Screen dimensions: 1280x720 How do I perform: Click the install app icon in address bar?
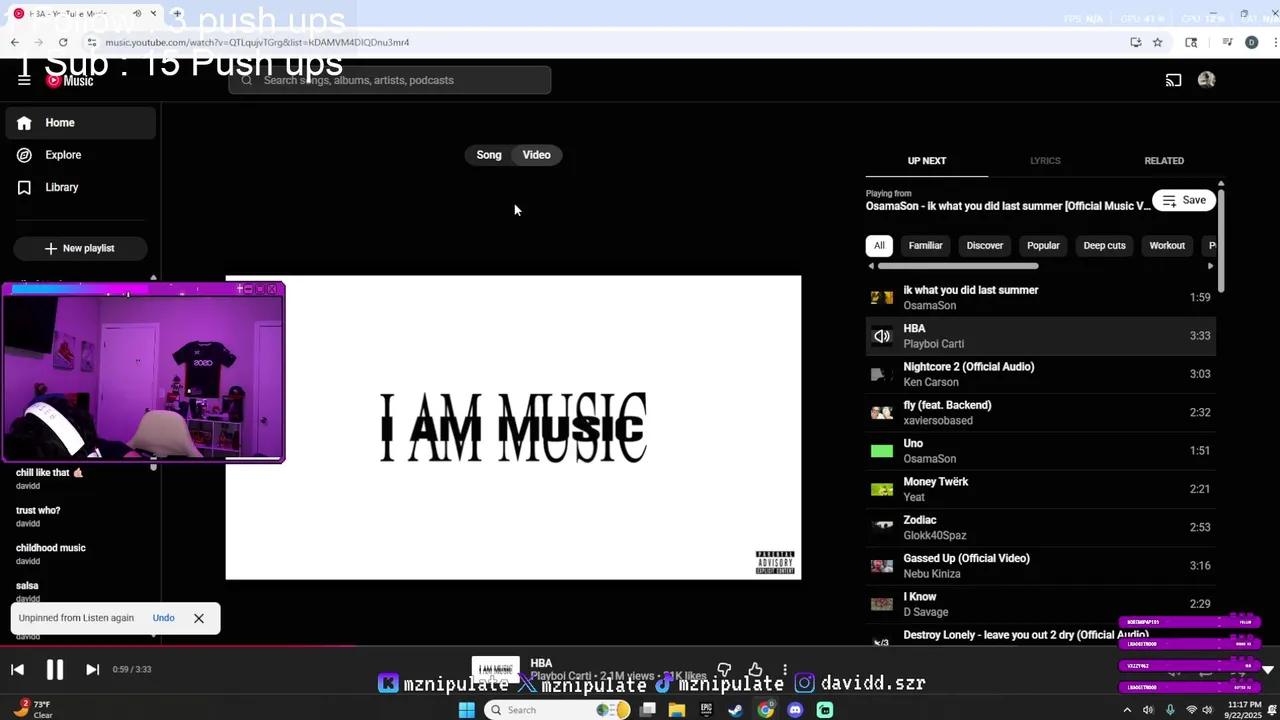pyautogui.click(x=1135, y=42)
